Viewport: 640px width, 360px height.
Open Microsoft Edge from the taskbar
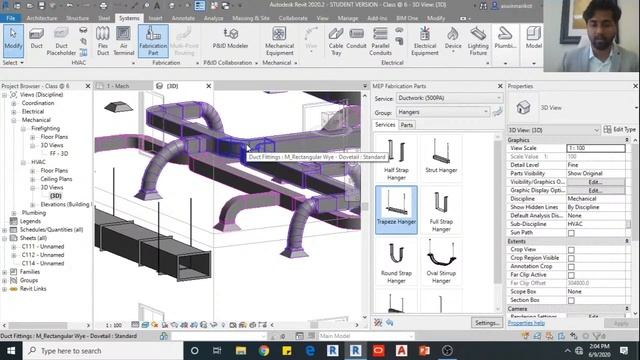click(x=310, y=351)
